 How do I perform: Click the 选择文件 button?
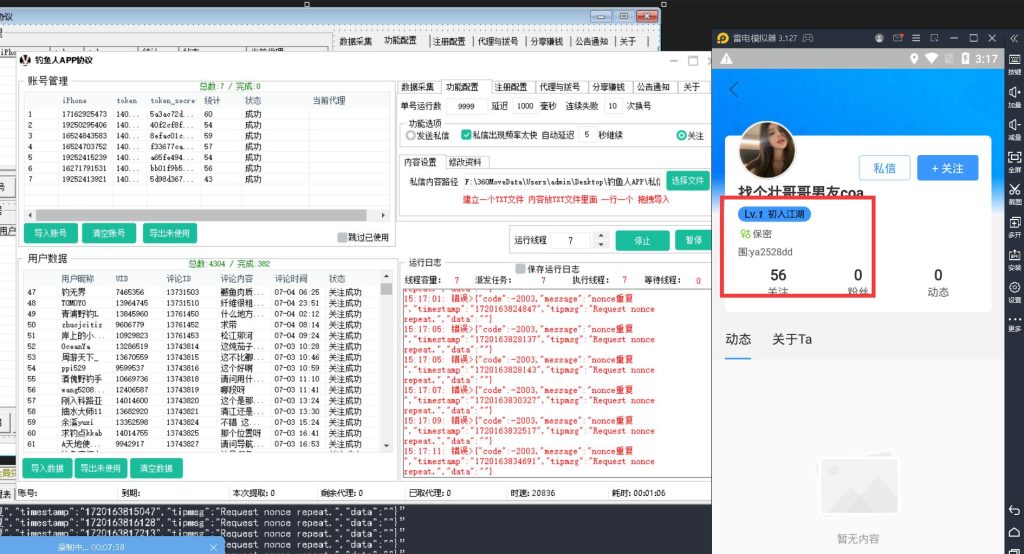tap(688, 181)
